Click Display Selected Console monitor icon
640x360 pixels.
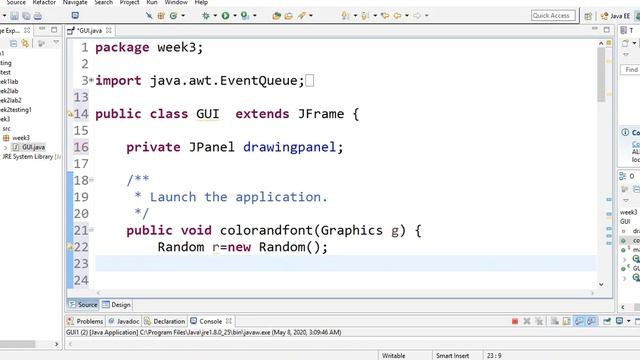coord(619,321)
